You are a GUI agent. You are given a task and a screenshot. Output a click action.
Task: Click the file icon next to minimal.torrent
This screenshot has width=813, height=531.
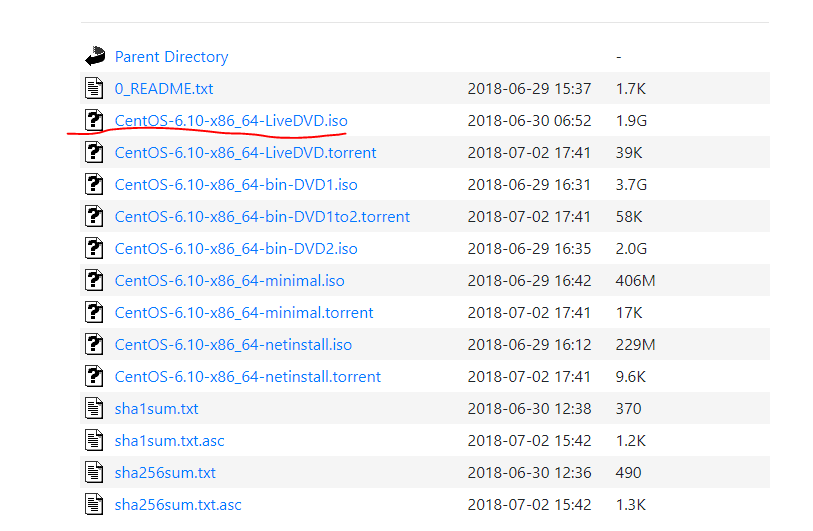(94, 313)
